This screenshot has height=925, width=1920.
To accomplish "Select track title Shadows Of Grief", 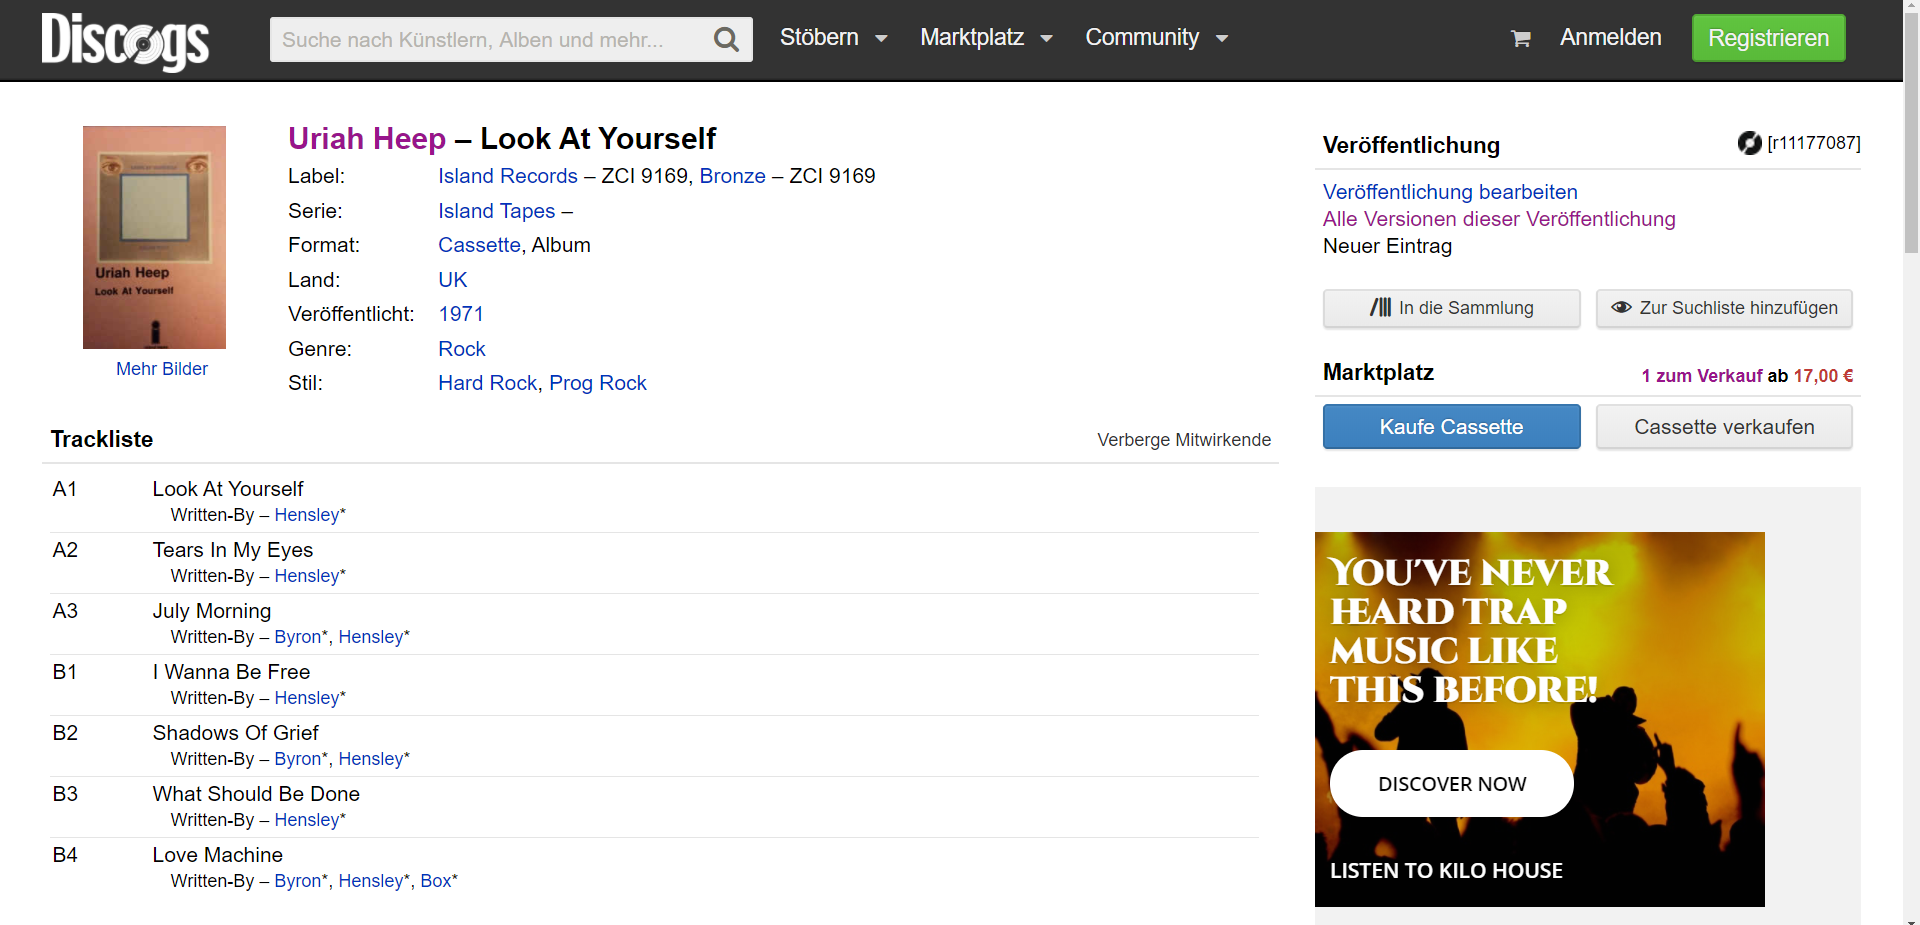I will coord(236,733).
